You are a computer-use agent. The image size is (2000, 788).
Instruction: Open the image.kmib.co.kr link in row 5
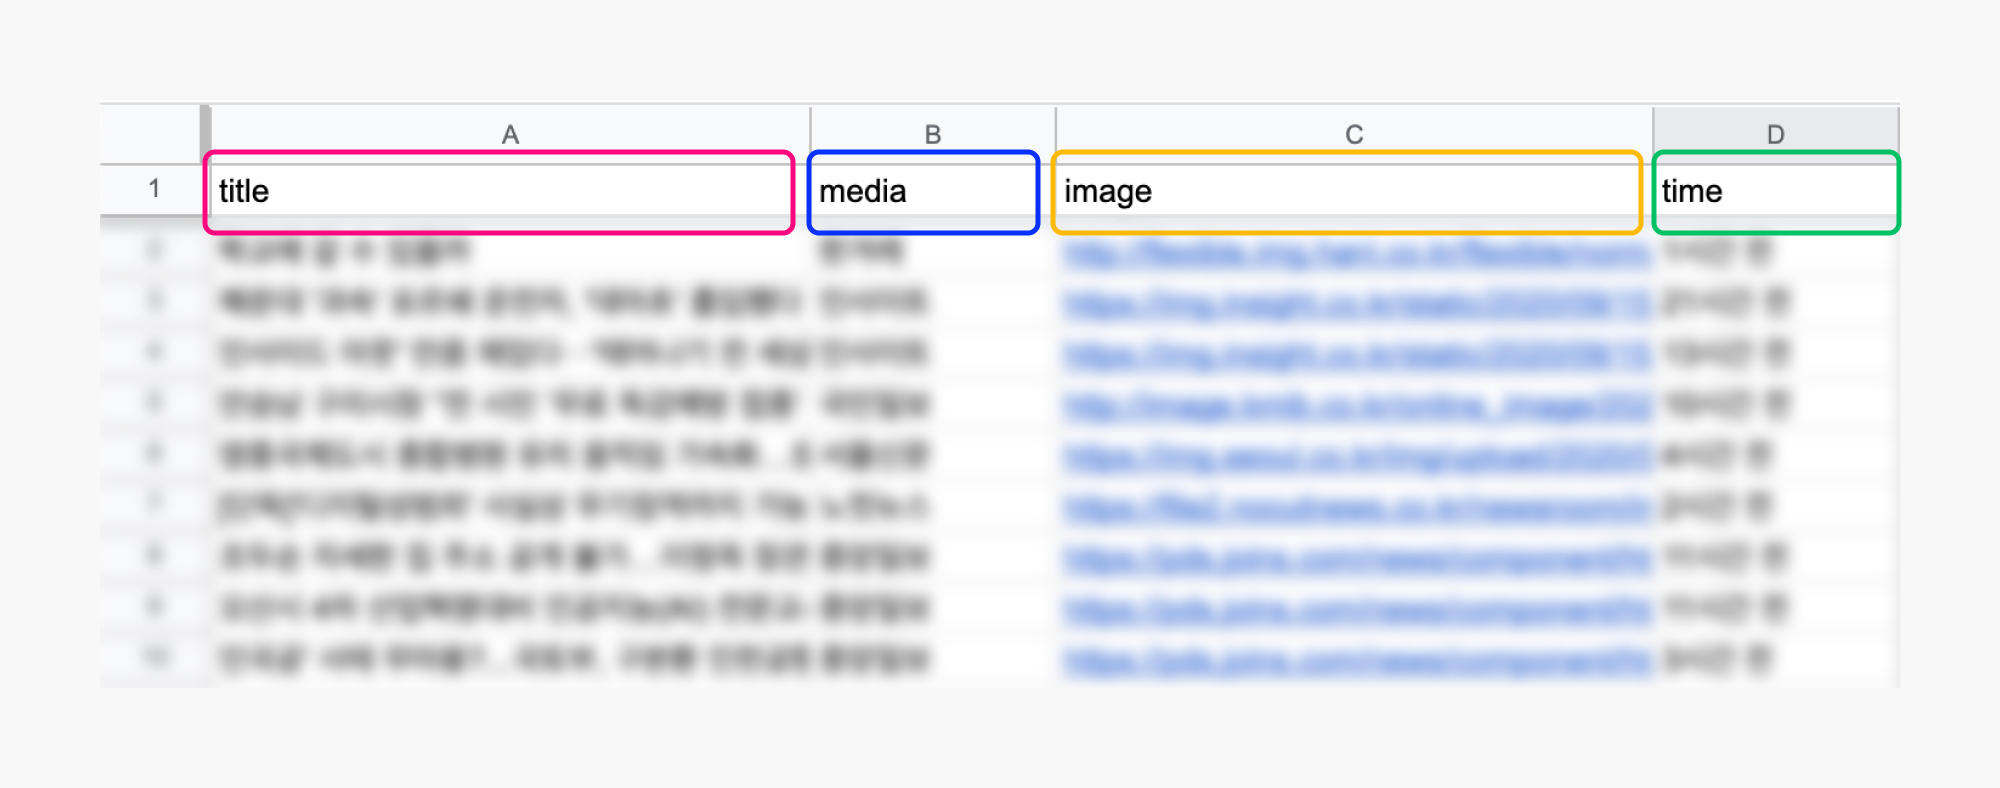[1358, 406]
